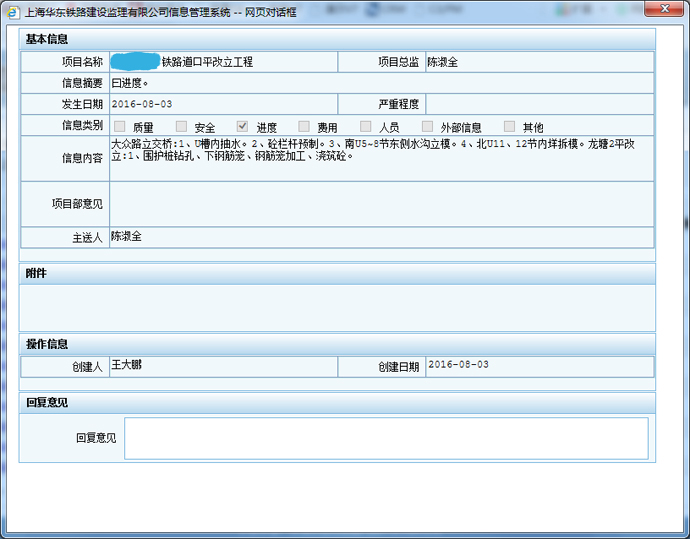This screenshot has height=539, width=690.
Task: Focus the 信息摘要 field
Action: coord(380,82)
